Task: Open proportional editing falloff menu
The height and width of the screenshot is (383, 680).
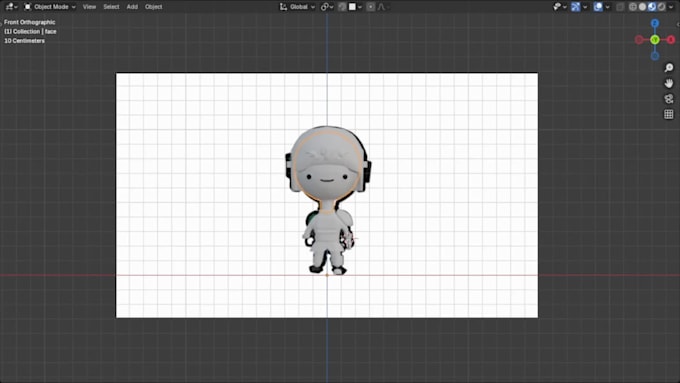Action: 383,7
